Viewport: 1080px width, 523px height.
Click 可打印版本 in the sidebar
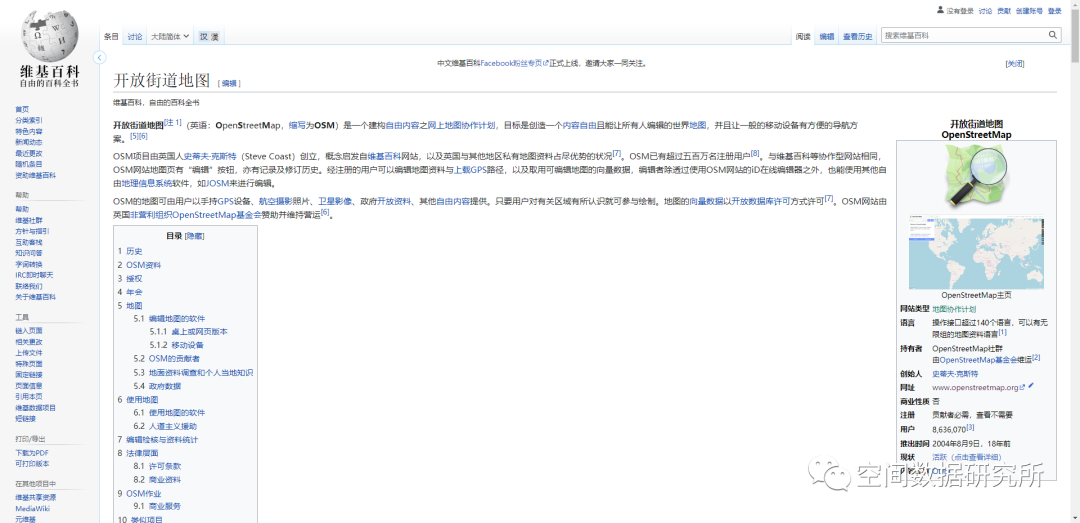pyautogui.click(x=32, y=464)
